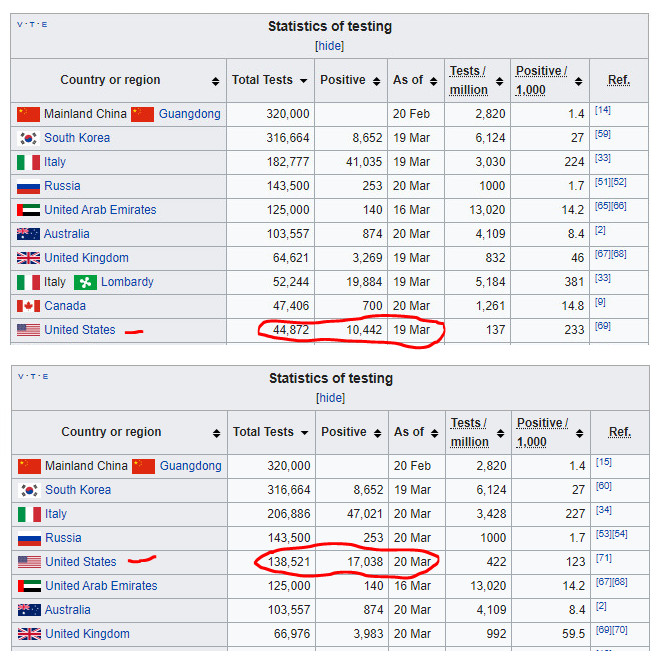Sort bottom table by Tests / million
Screen dimensions: 659x668
click(501, 433)
